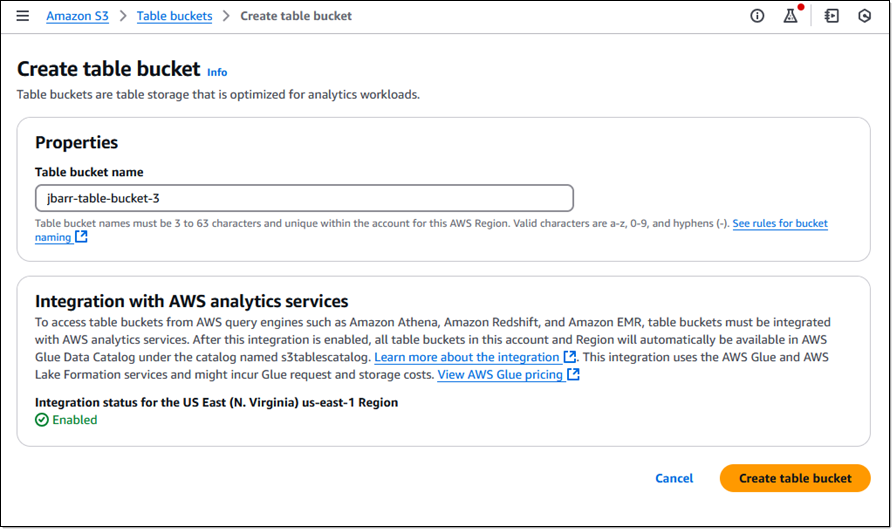Click the Create table bucket breadcrumb text
This screenshot has width=894, height=531.
(x=296, y=16)
